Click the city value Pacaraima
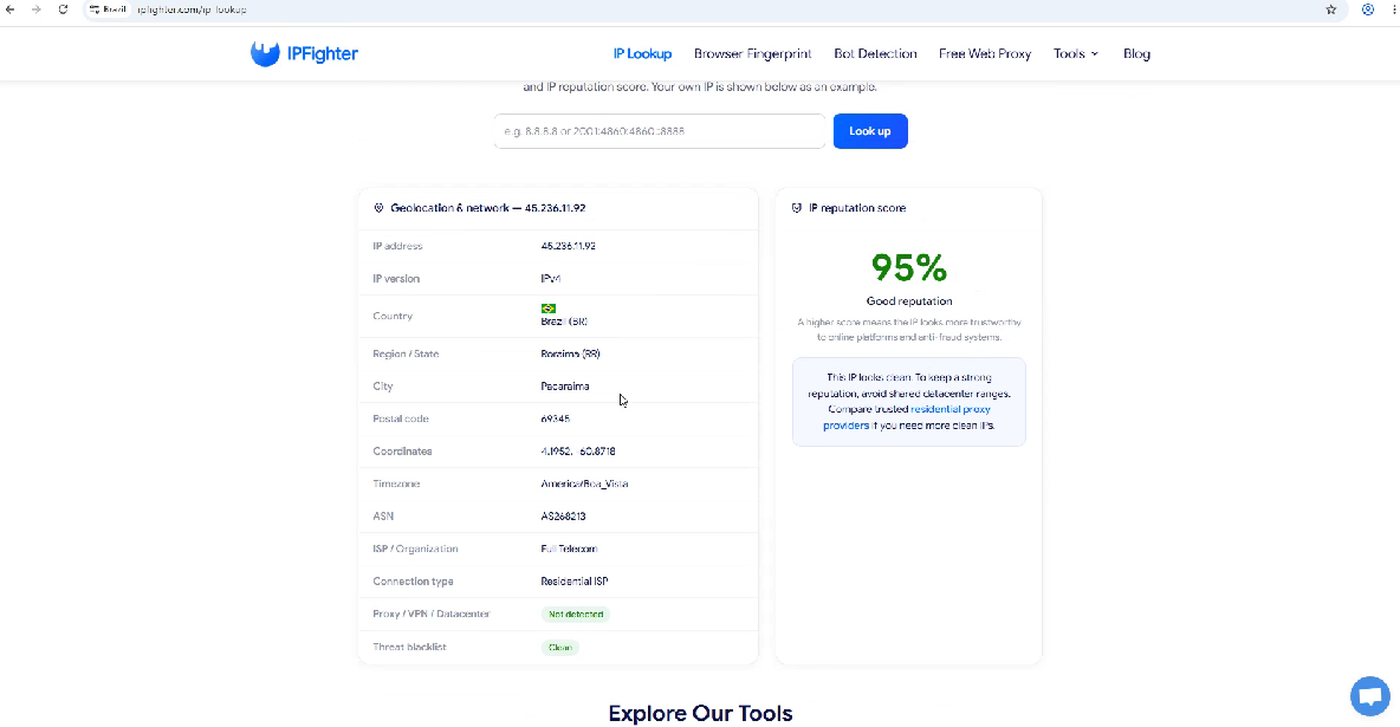This screenshot has width=1400, height=727. click(565, 386)
